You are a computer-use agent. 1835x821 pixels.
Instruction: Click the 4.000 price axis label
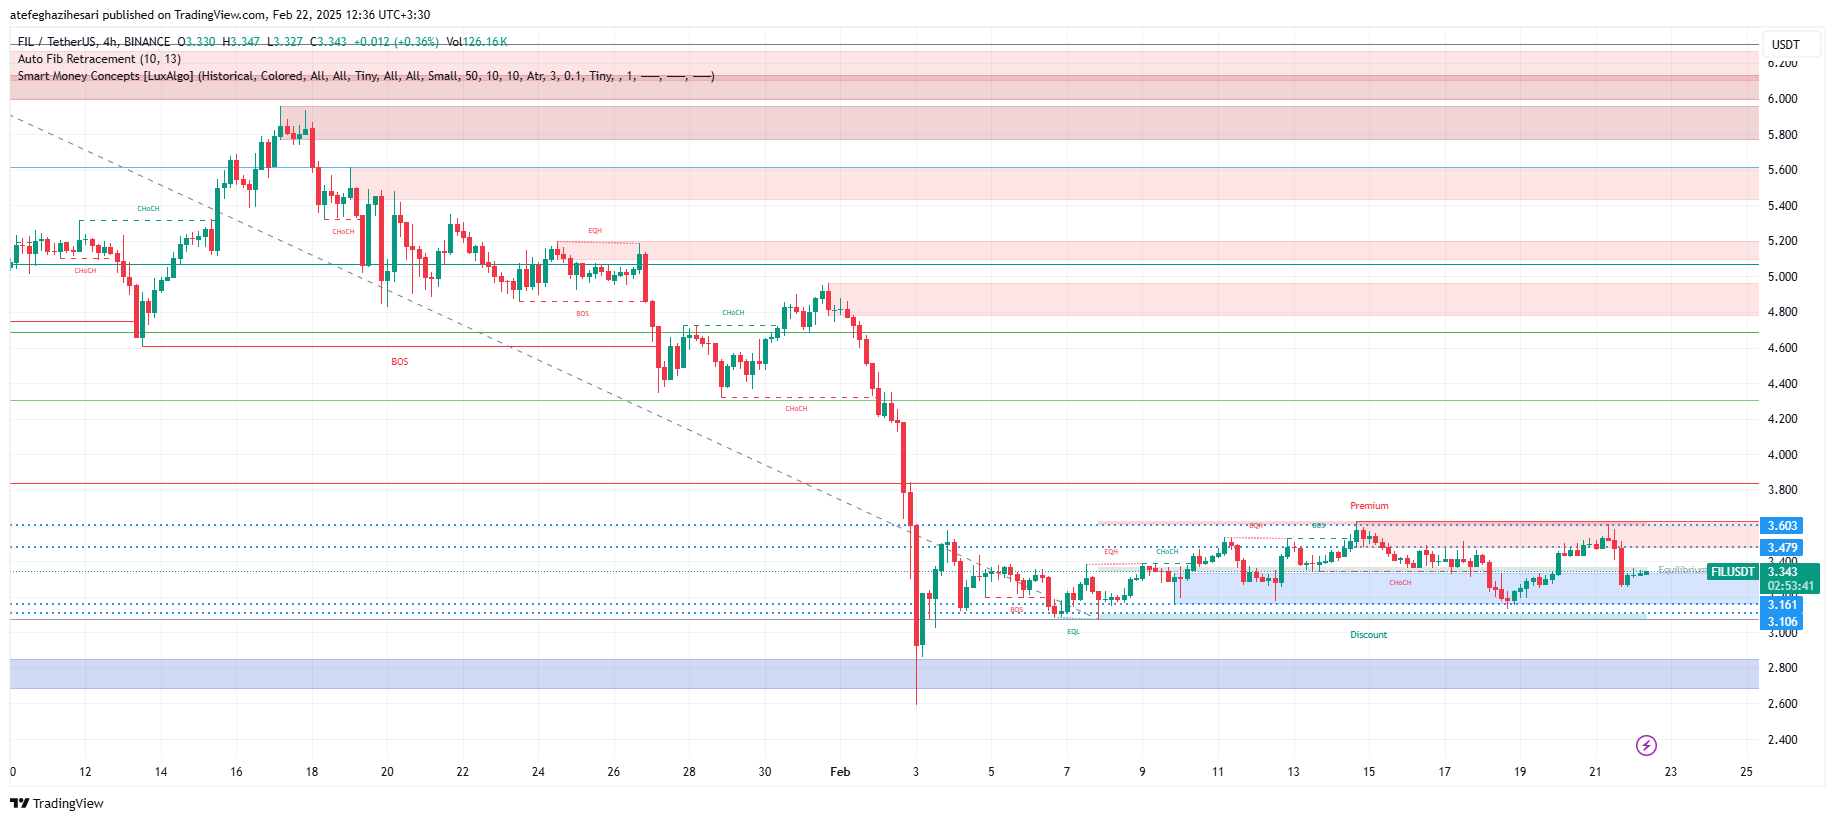pos(1782,455)
